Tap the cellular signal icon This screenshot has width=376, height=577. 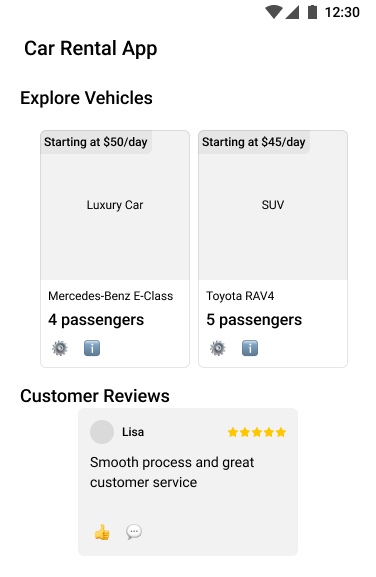pyautogui.click(x=292, y=12)
